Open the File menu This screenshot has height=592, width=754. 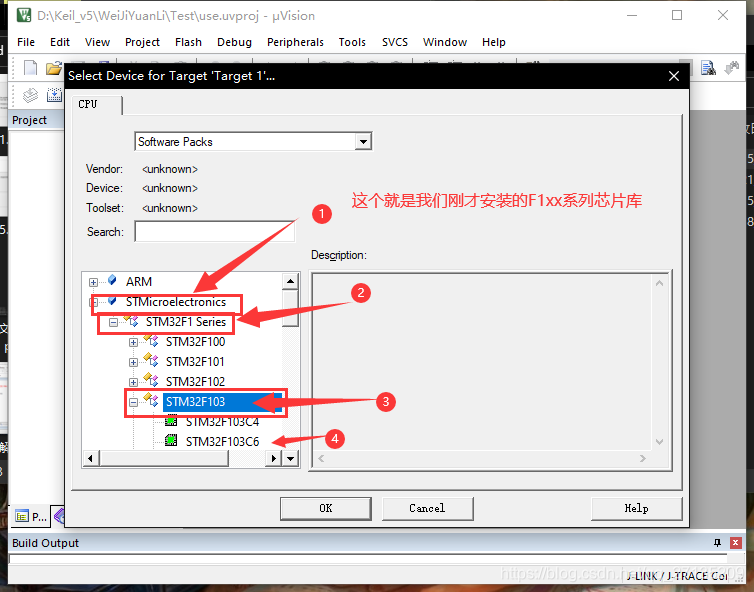click(x=26, y=42)
